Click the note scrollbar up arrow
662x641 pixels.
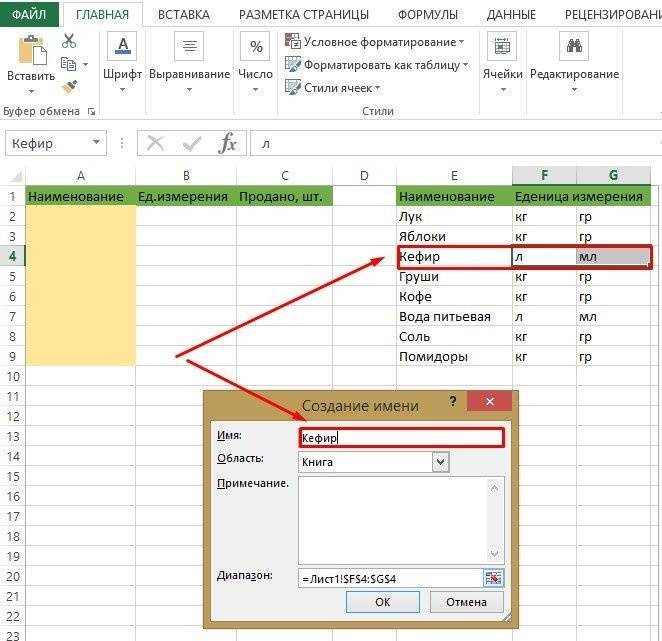point(494,488)
